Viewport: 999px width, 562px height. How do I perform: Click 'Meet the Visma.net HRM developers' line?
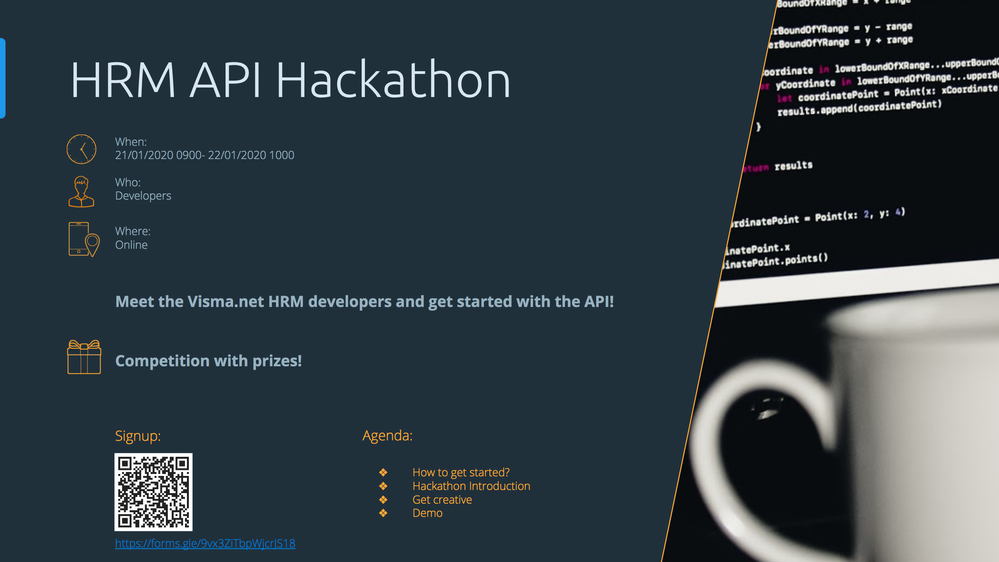pos(364,301)
